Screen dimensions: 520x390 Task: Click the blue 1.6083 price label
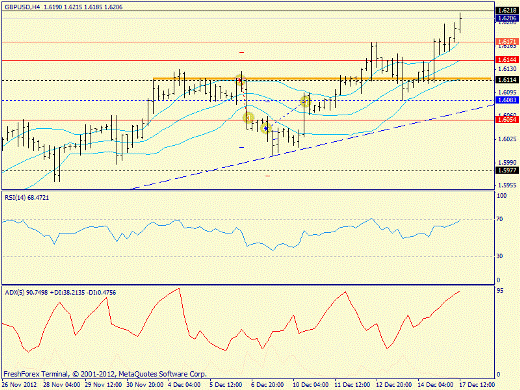pos(507,100)
